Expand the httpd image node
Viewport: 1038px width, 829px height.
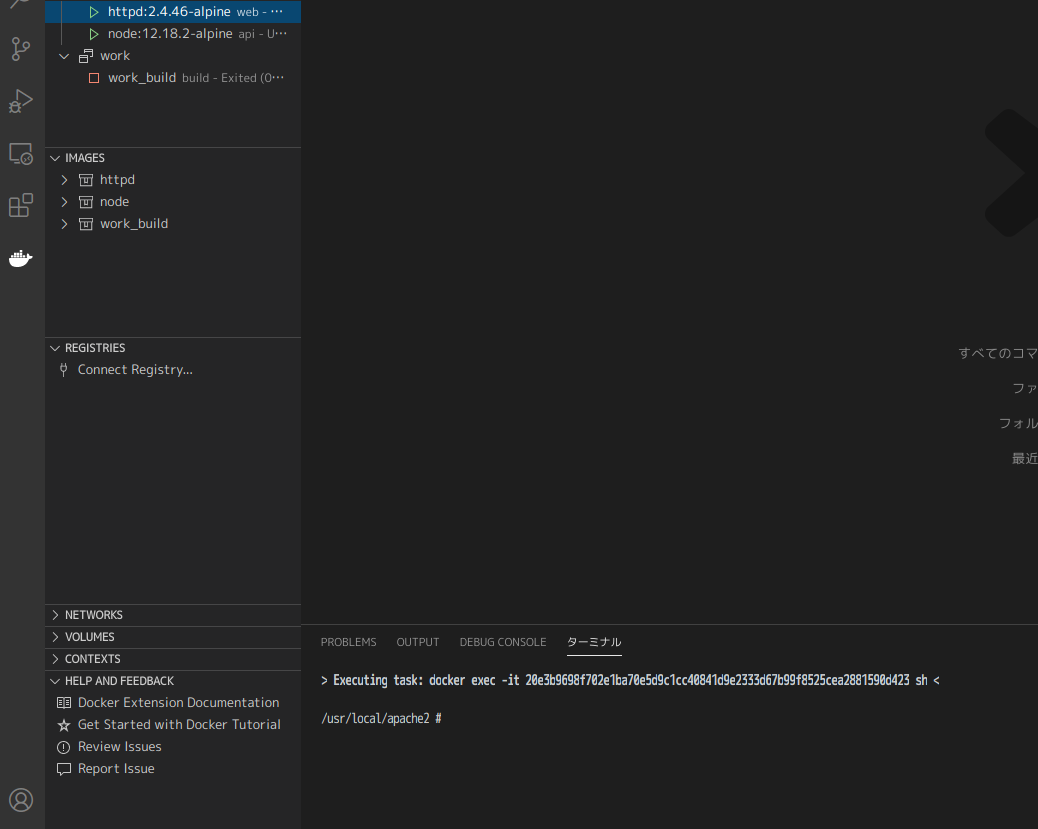click(64, 180)
